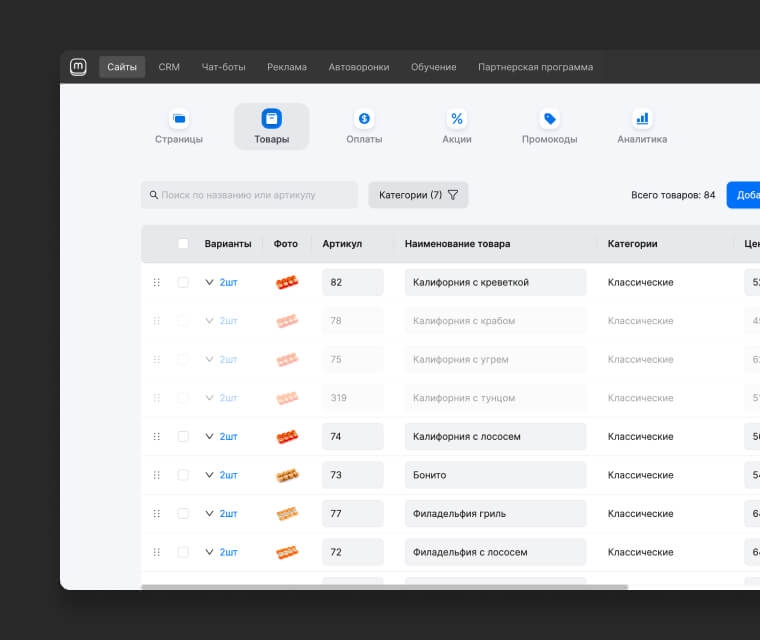Viewport: 760px width, 640px height.
Task: Click the app logo in top-left corner
Action: point(78,67)
